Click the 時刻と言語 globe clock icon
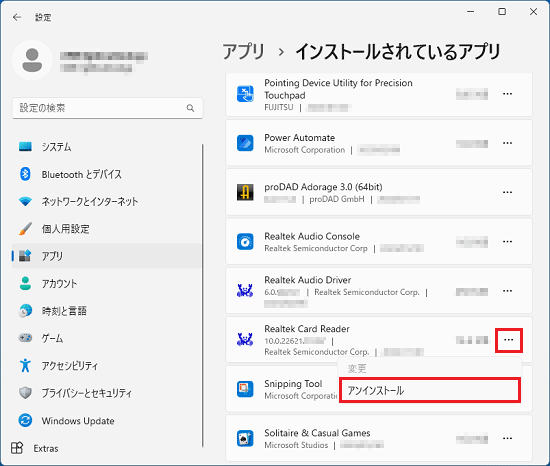This screenshot has width=550, height=466. point(25,311)
